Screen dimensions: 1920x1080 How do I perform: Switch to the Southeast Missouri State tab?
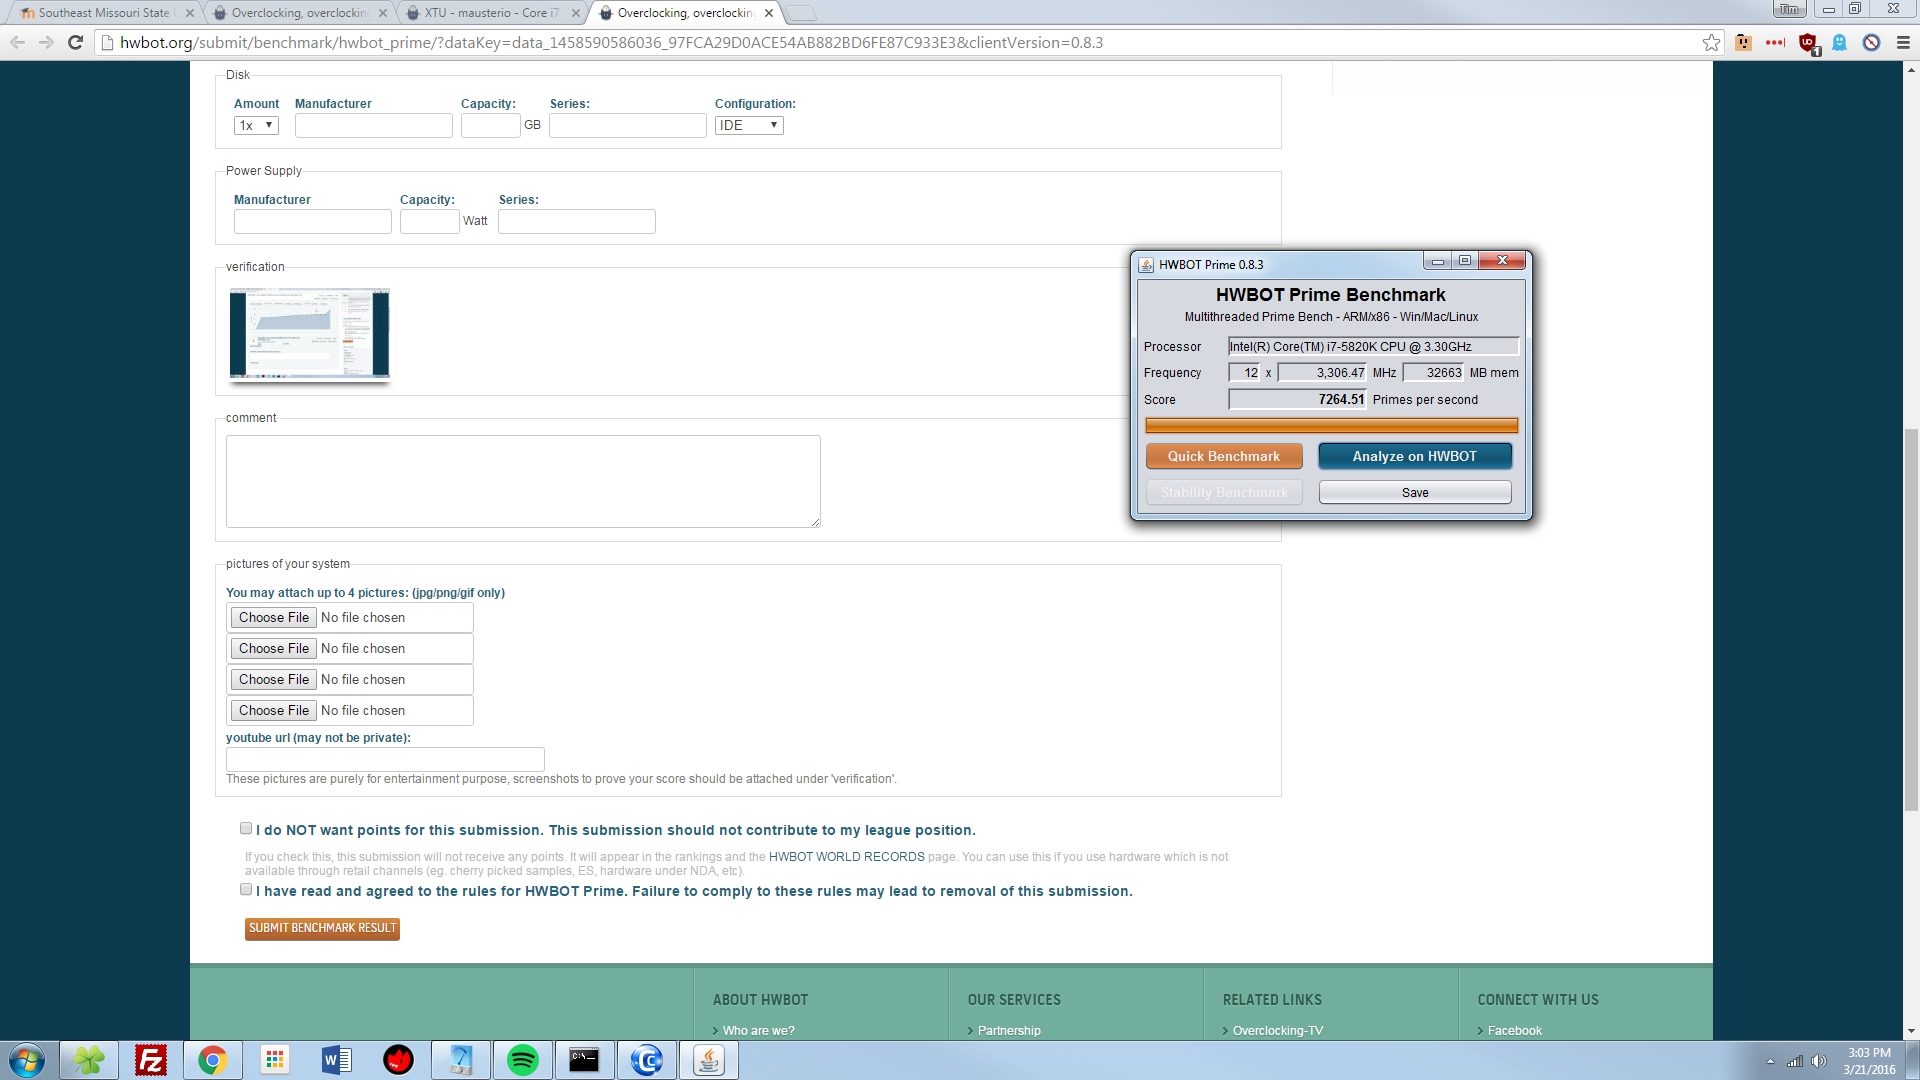point(103,13)
